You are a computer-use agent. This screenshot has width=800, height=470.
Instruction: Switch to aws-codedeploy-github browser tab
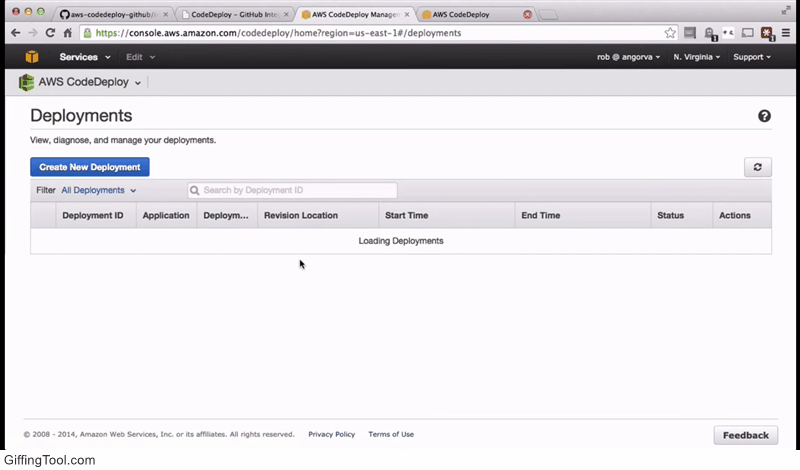(x=112, y=14)
